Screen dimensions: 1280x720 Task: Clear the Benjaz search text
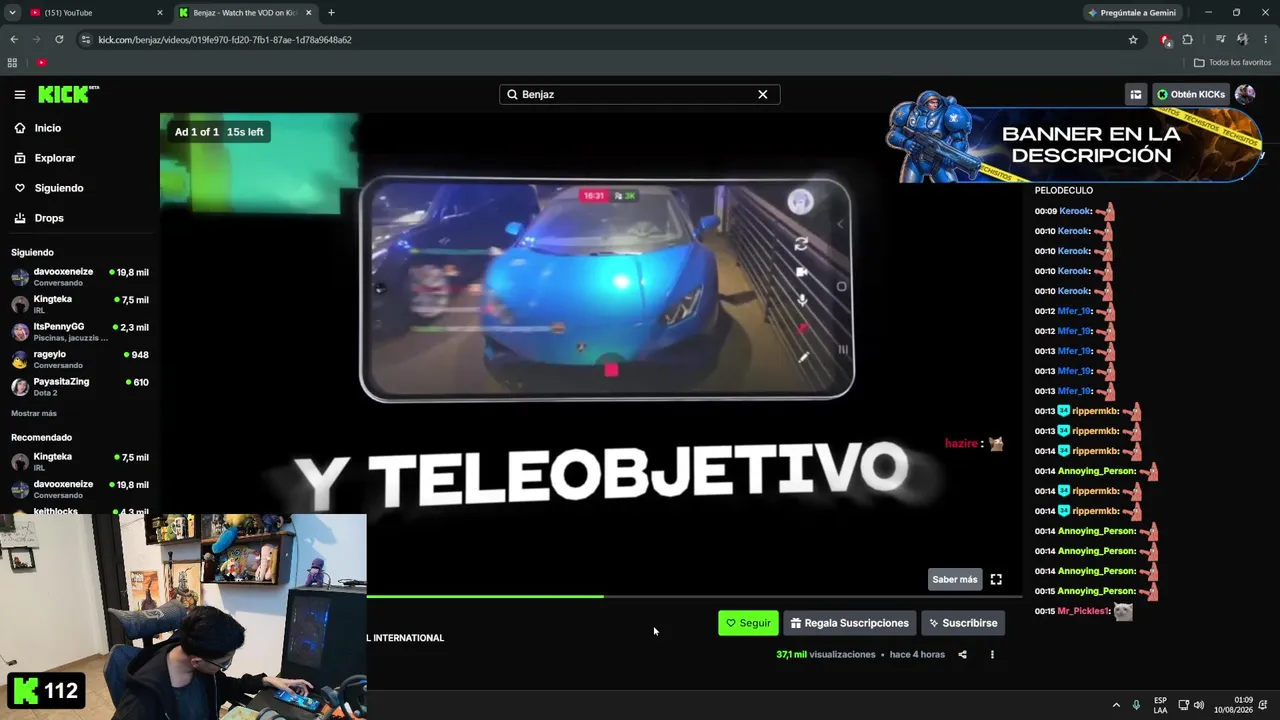763,94
